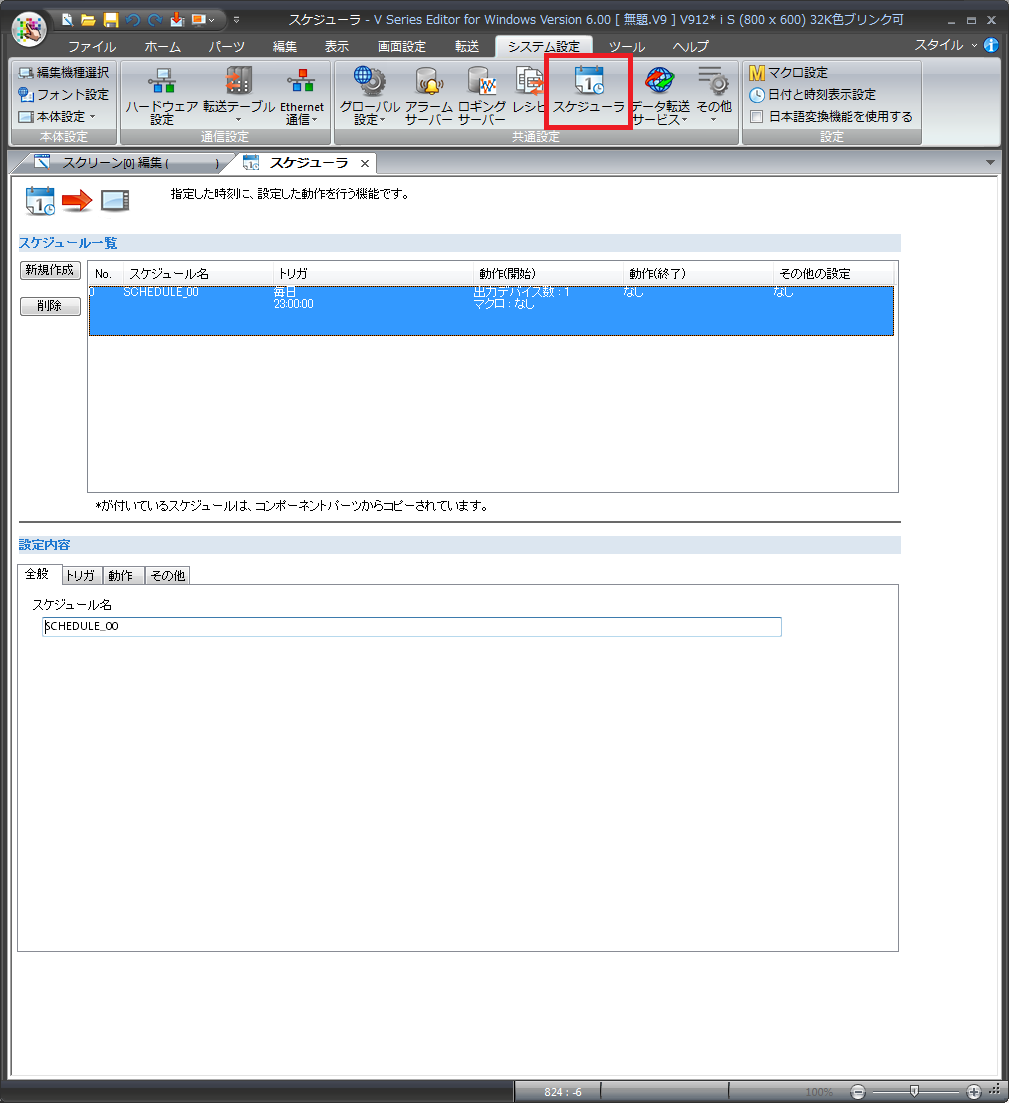Click the zoom in plus button

974,1091
